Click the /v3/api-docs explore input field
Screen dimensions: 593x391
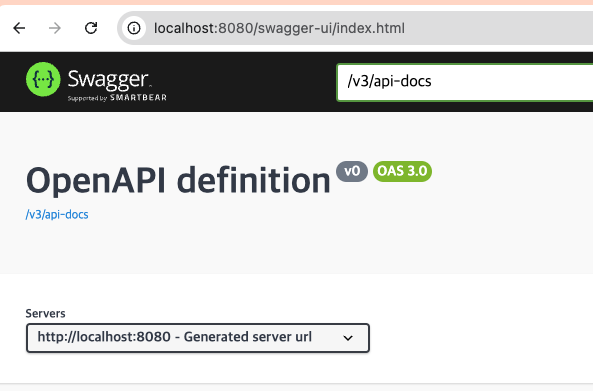pos(465,82)
